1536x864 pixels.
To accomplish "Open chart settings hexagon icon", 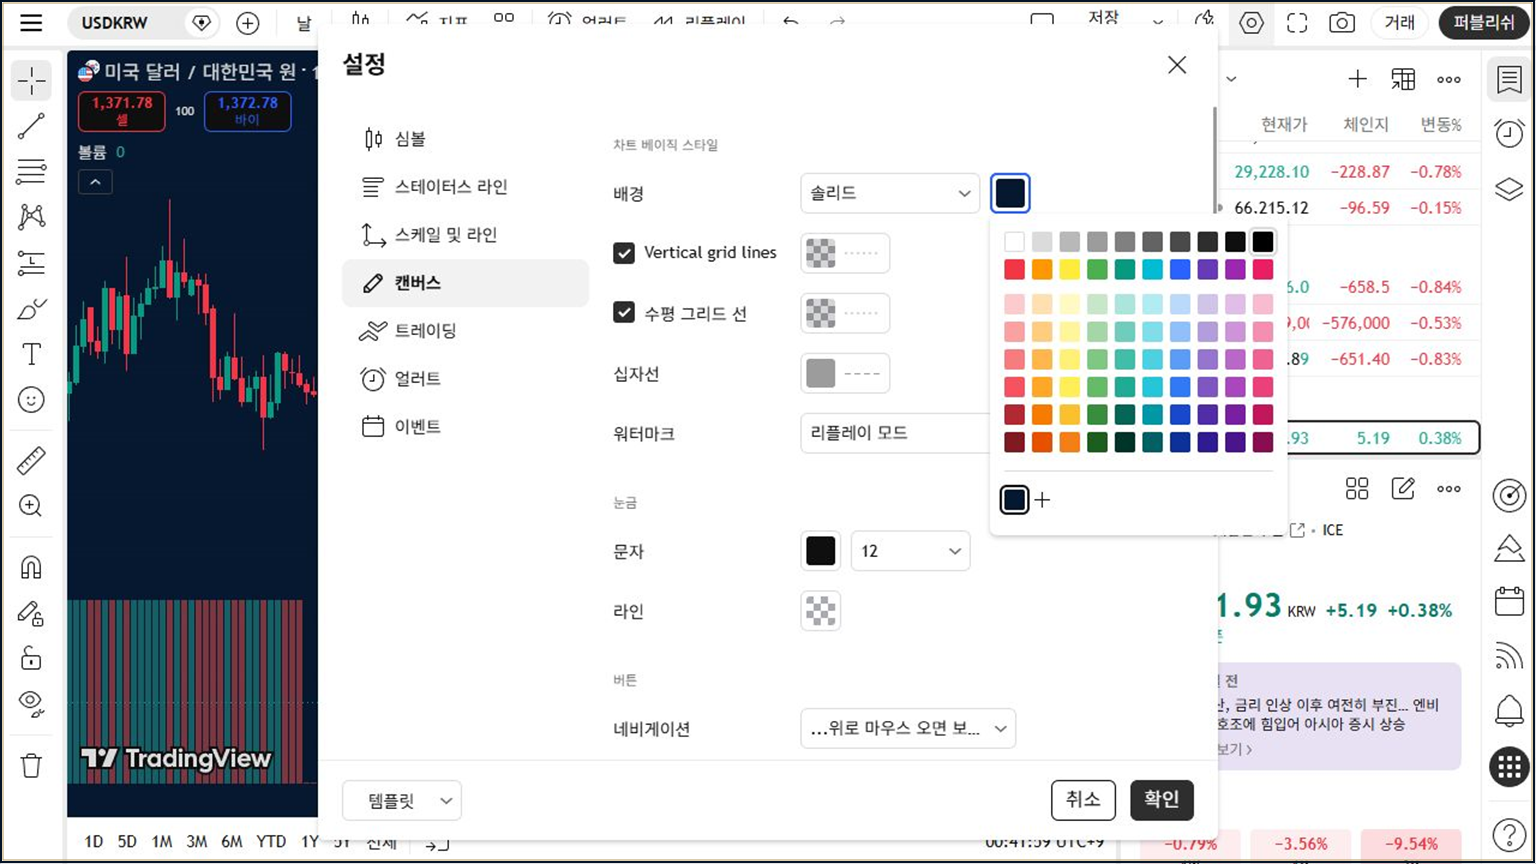I will pos(1251,23).
